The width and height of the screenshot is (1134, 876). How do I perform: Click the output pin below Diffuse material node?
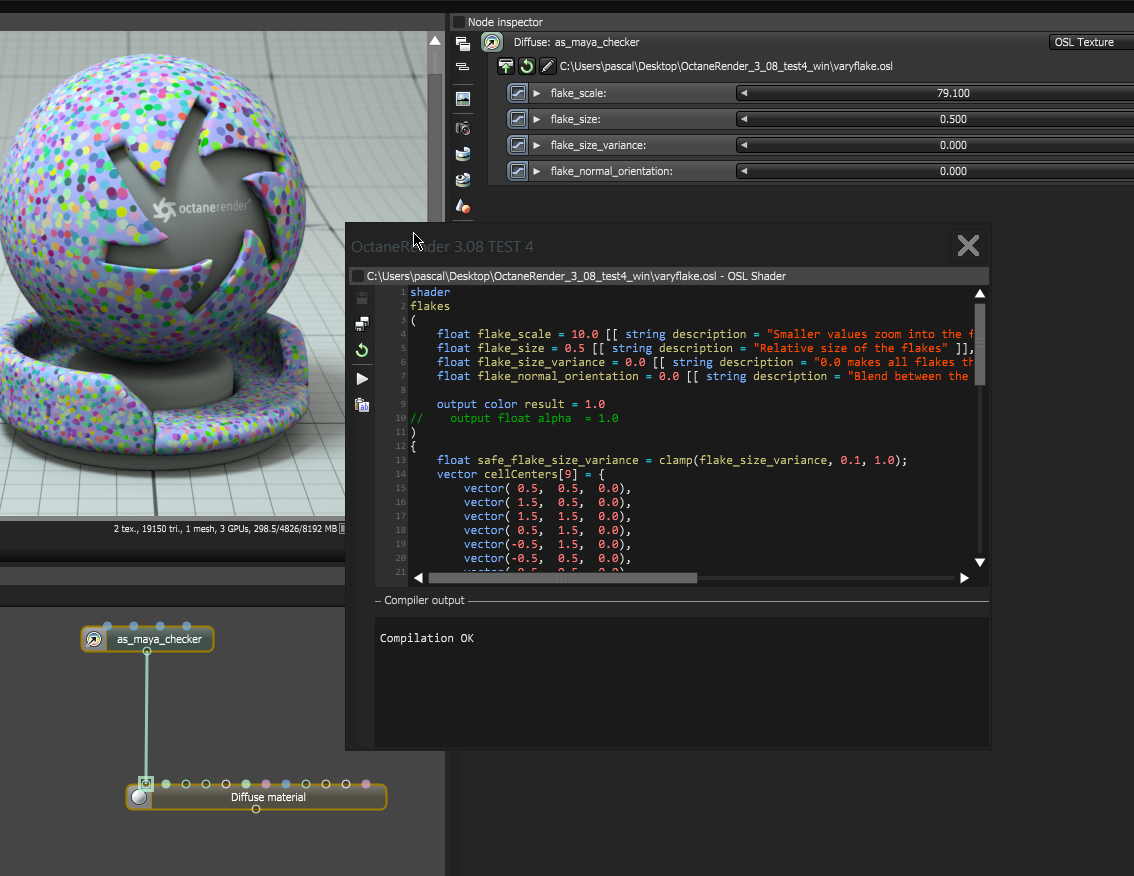point(255,809)
